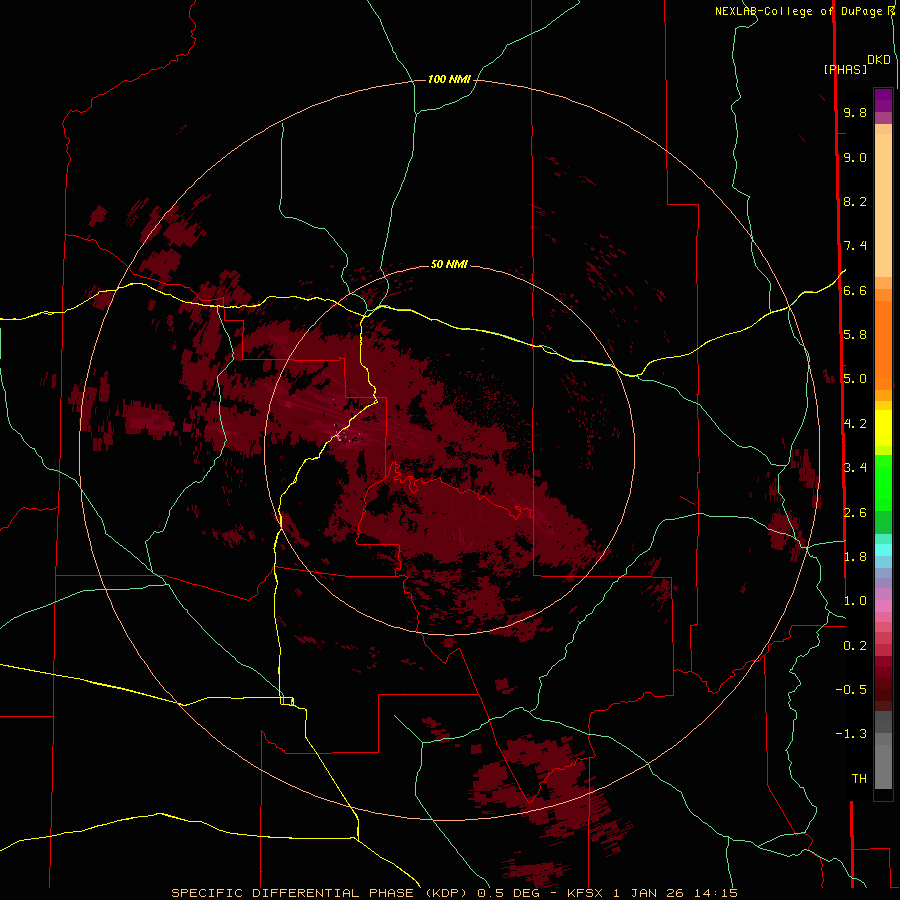Click the 3.4 value on the color scale
This screenshot has width=900, height=900.
pos(855,468)
